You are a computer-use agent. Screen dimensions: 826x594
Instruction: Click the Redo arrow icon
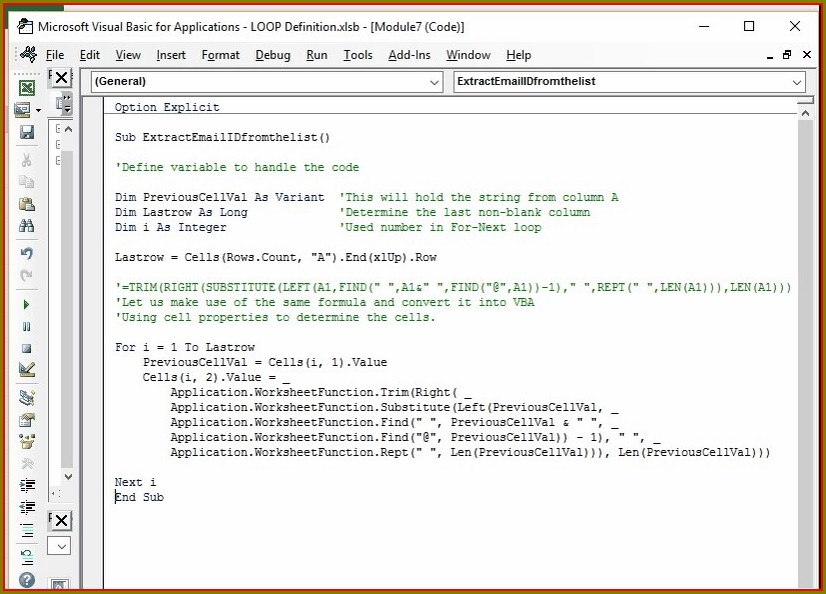coord(27,275)
